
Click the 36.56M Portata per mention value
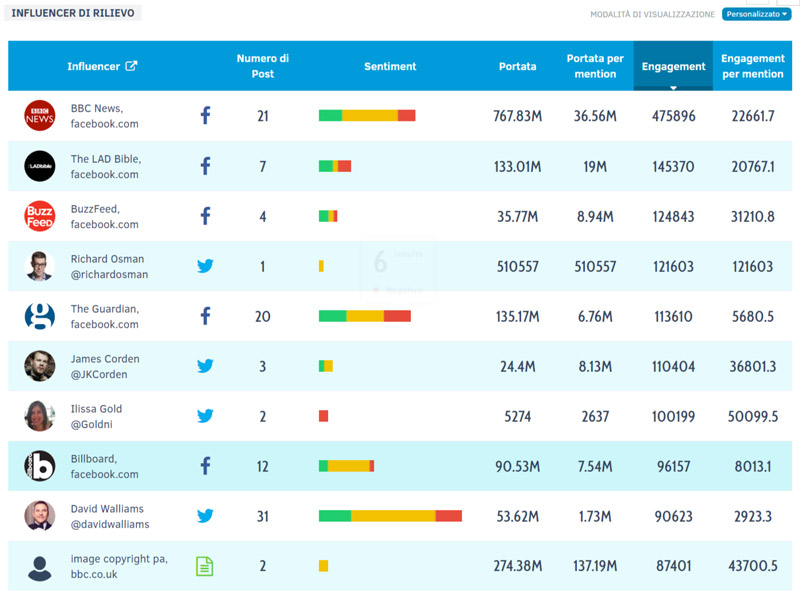595,116
